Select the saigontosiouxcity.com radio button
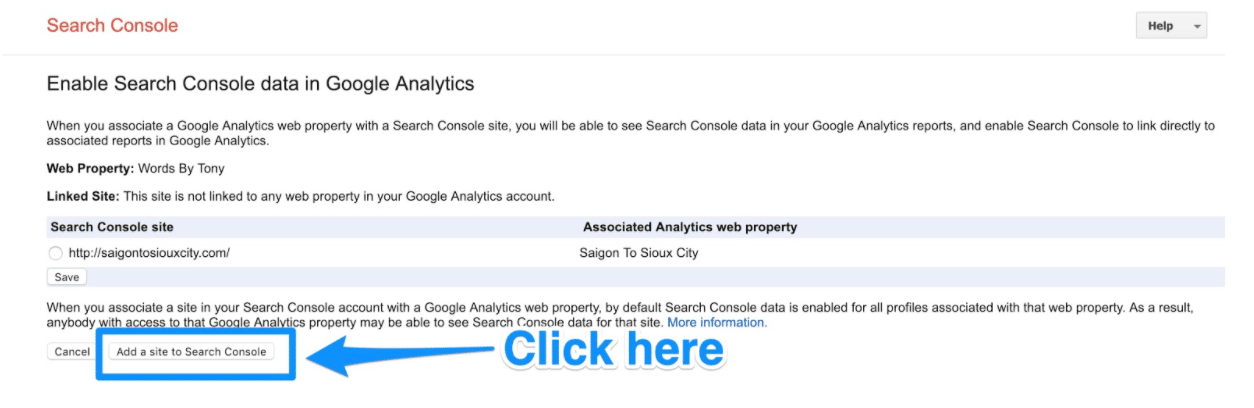This screenshot has height=408, width=1254. 56,253
